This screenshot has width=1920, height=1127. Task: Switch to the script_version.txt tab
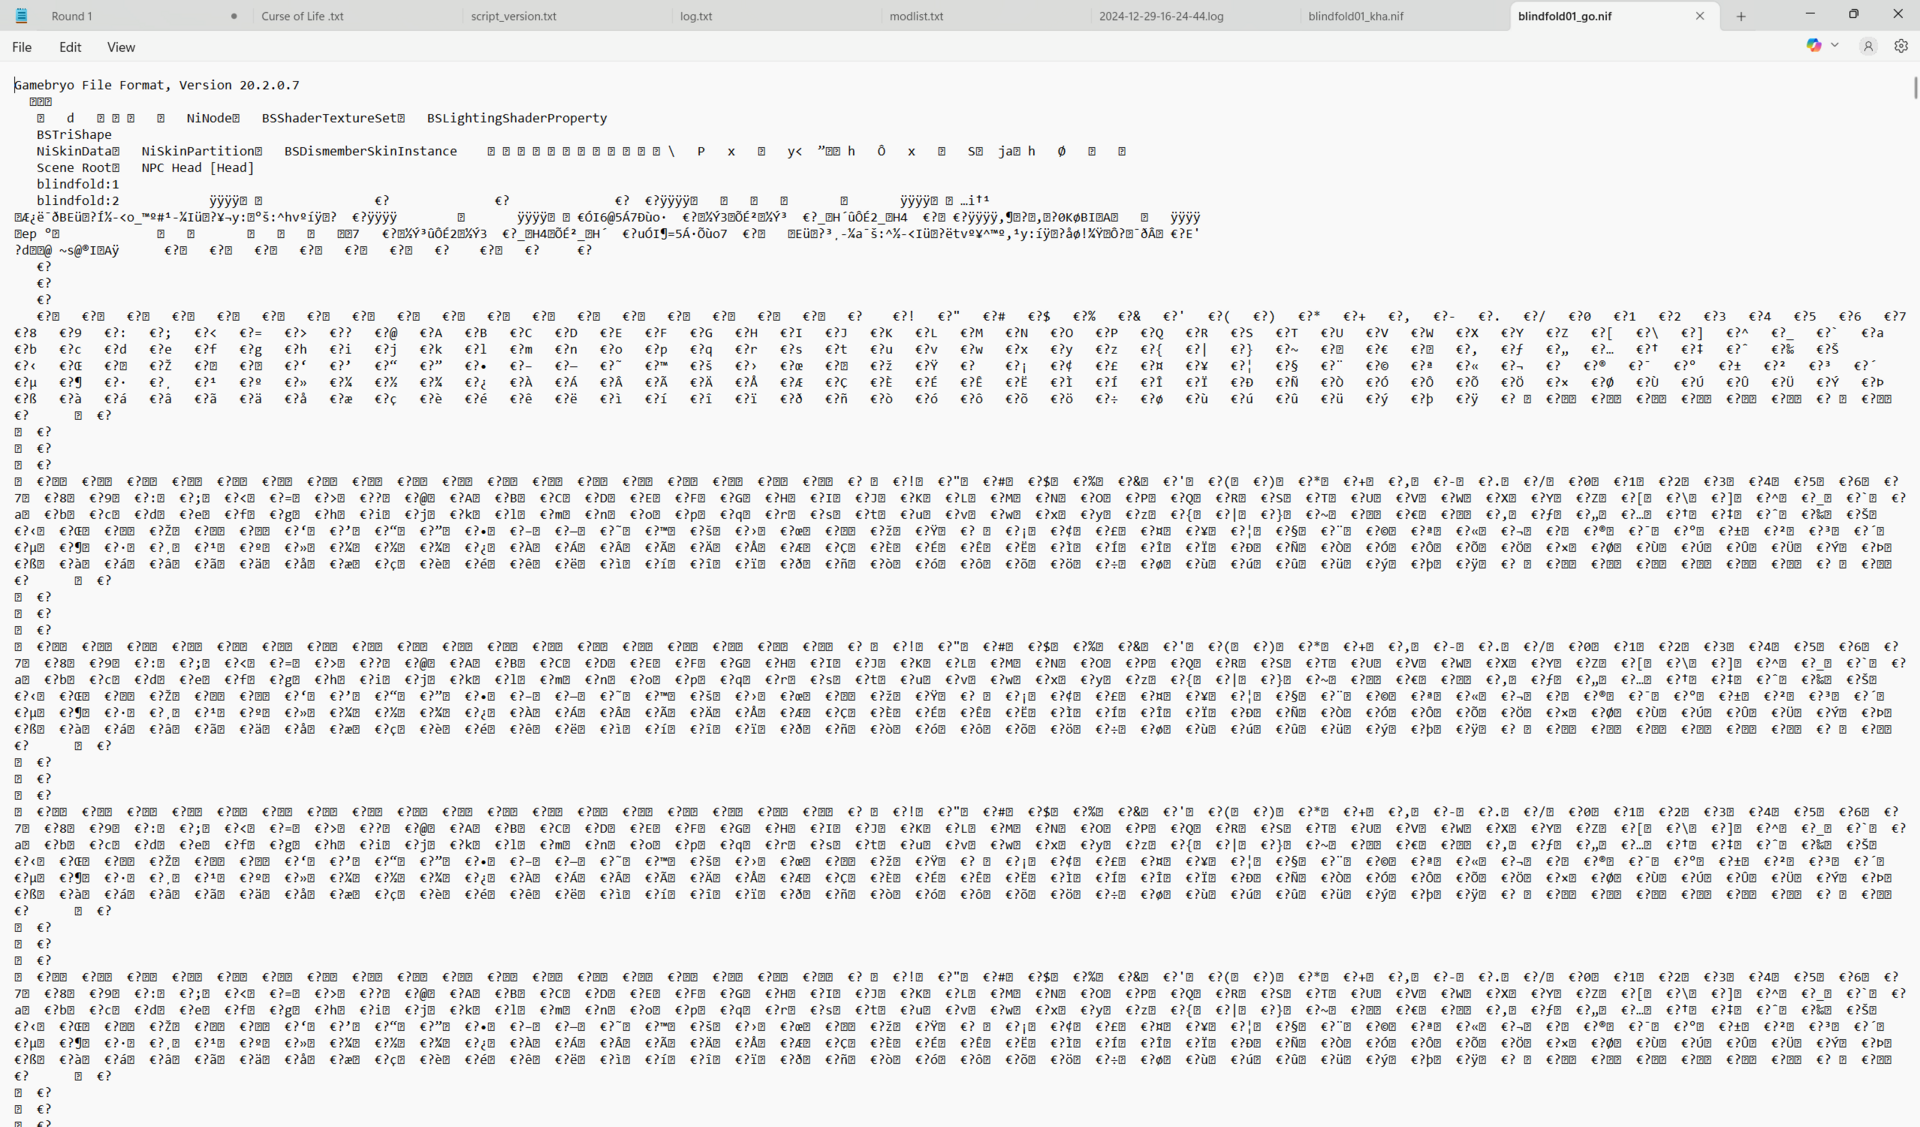pyautogui.click(x=565, y=16)
